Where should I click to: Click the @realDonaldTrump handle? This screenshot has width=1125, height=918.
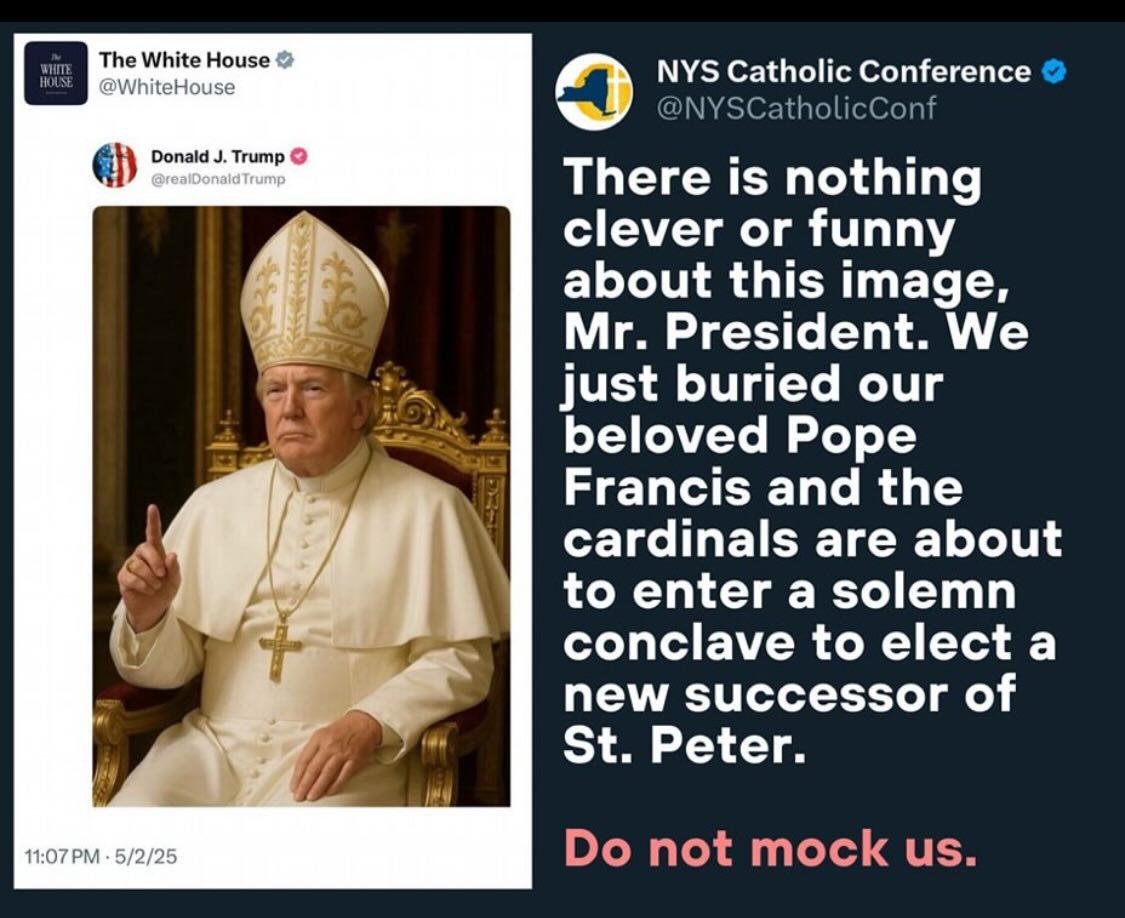tap(217, 179)
